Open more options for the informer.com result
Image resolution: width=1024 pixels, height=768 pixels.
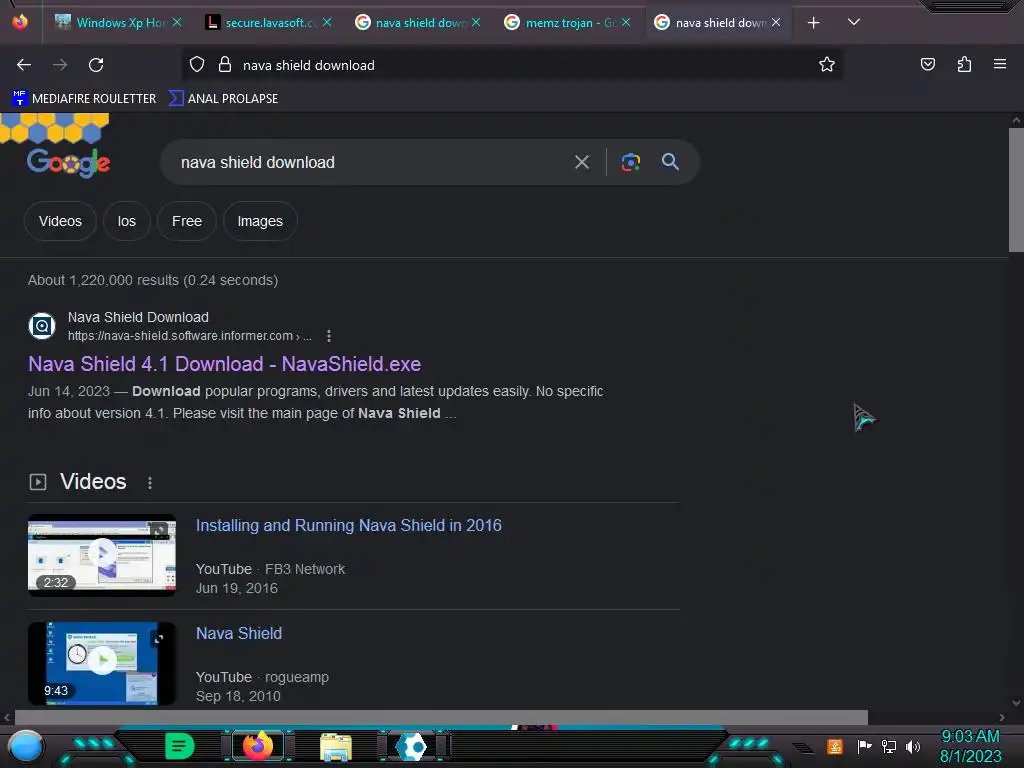[328, 336]
